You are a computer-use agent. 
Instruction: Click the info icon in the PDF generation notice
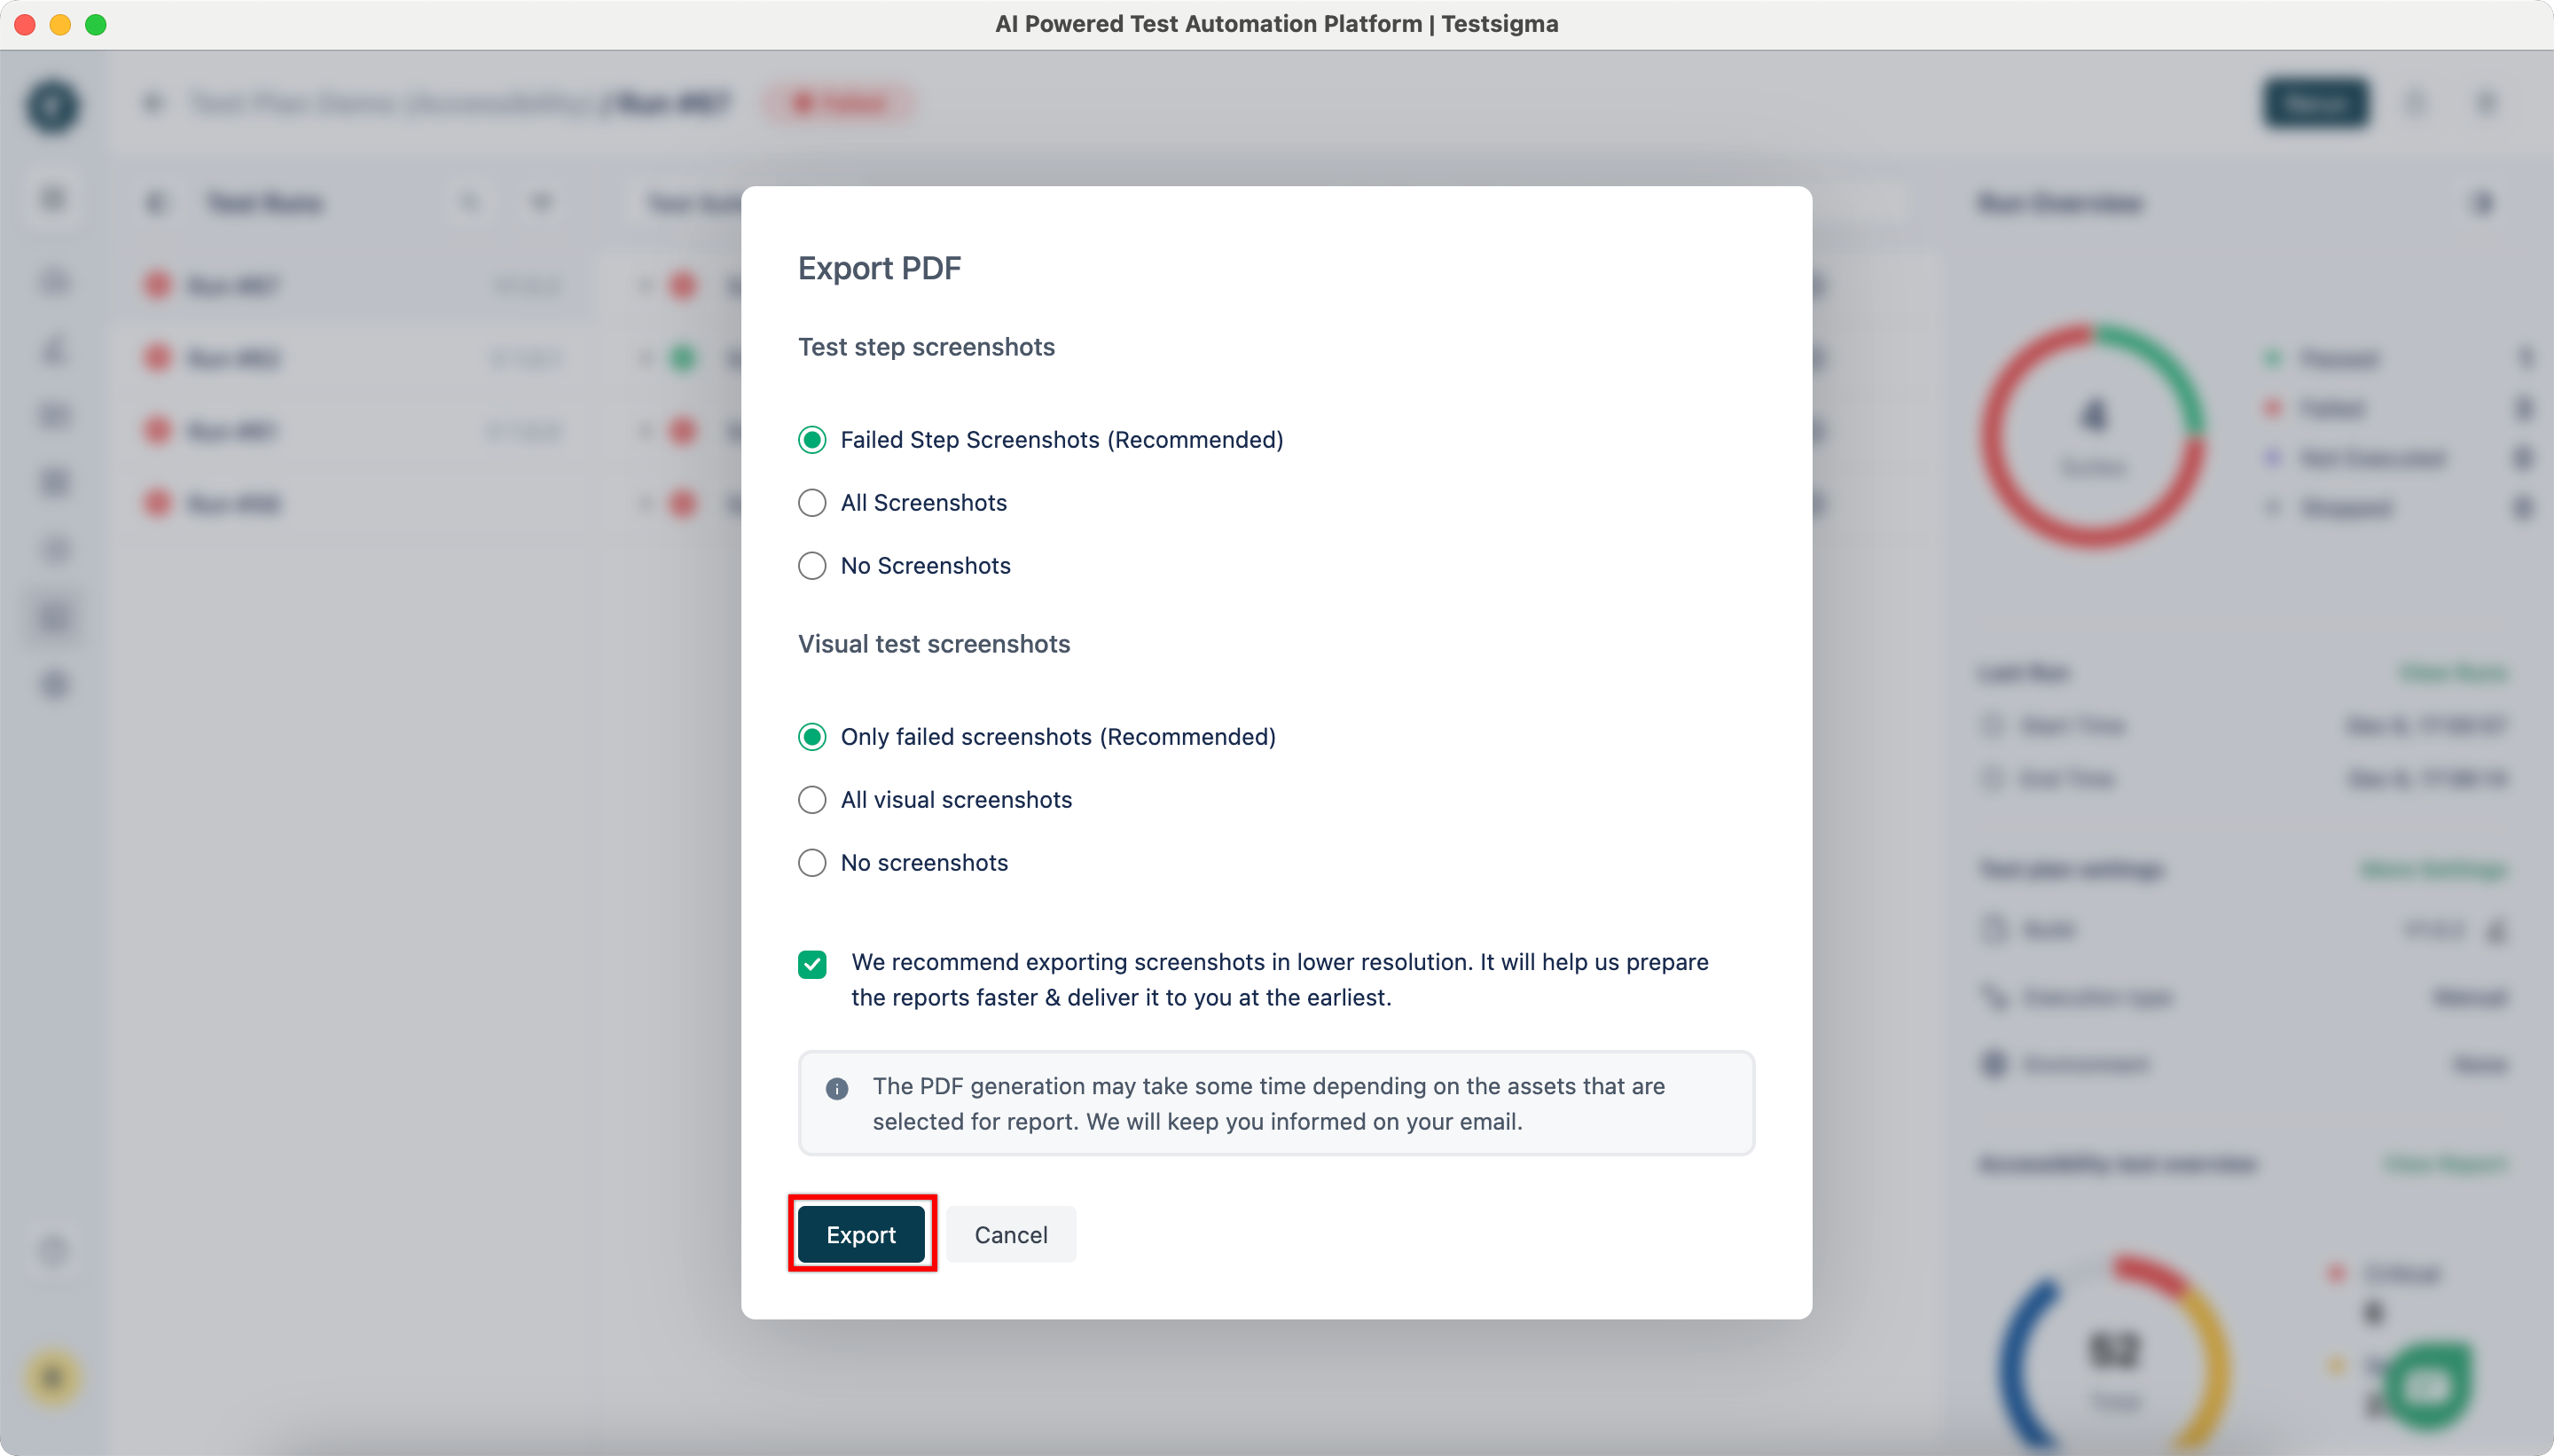tap(835, 1088)
